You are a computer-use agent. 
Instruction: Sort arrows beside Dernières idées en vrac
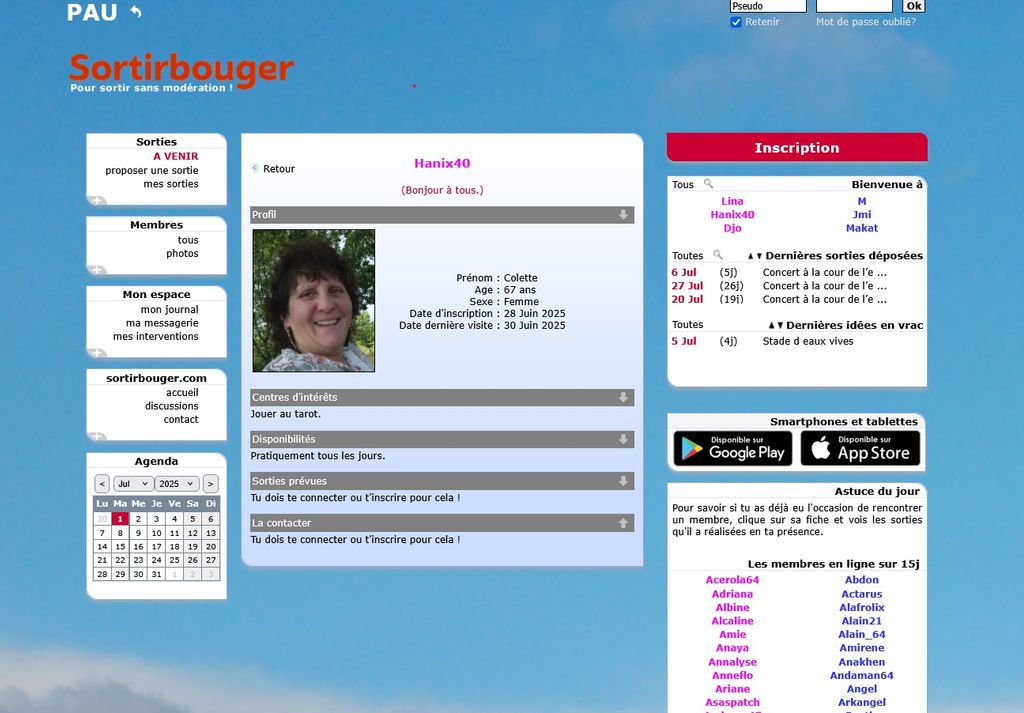(776, 325)
